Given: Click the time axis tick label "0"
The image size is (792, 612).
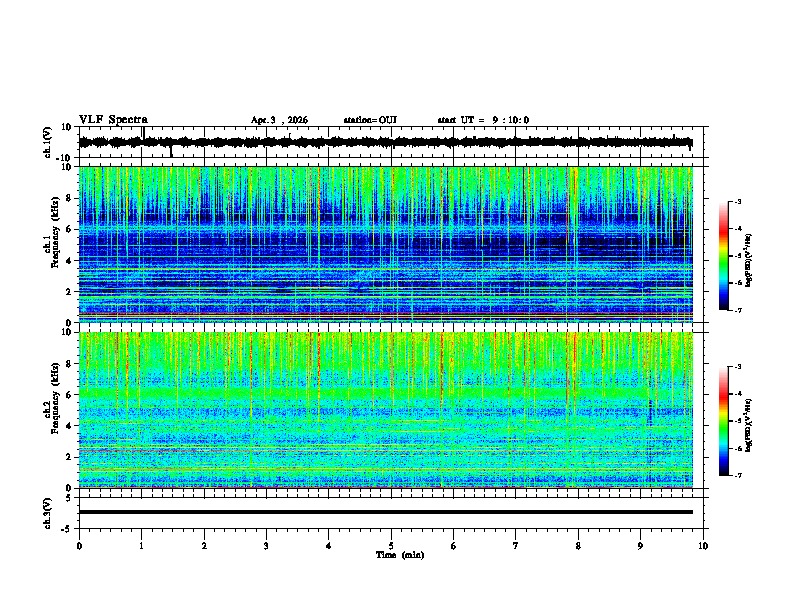Looking at the screenshot, I should 79,546.
